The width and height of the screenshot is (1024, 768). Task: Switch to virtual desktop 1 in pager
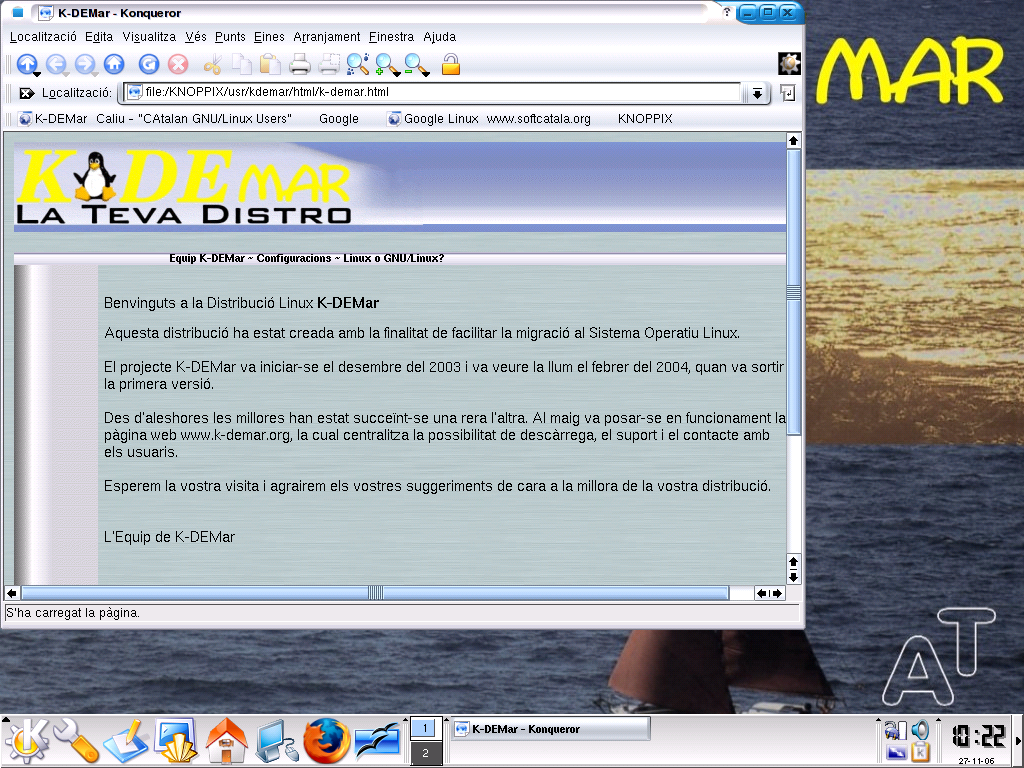425,729
